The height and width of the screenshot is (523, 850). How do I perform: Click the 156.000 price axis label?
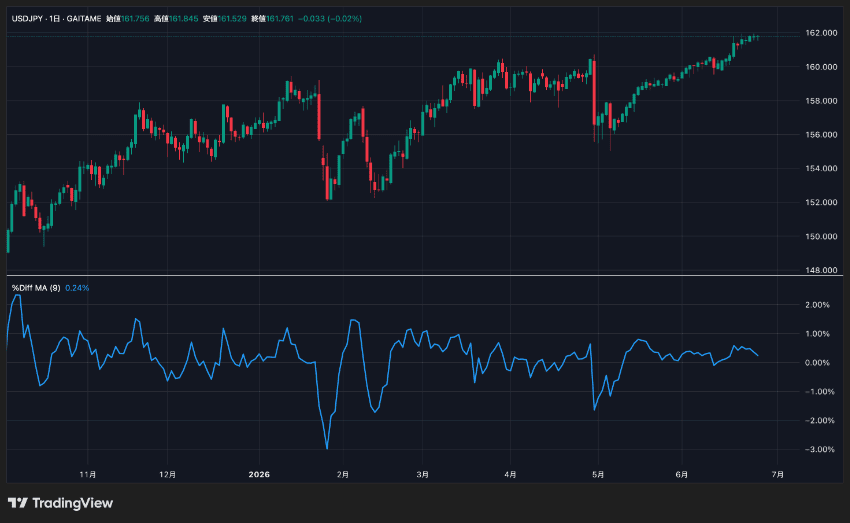pos(821,134)
